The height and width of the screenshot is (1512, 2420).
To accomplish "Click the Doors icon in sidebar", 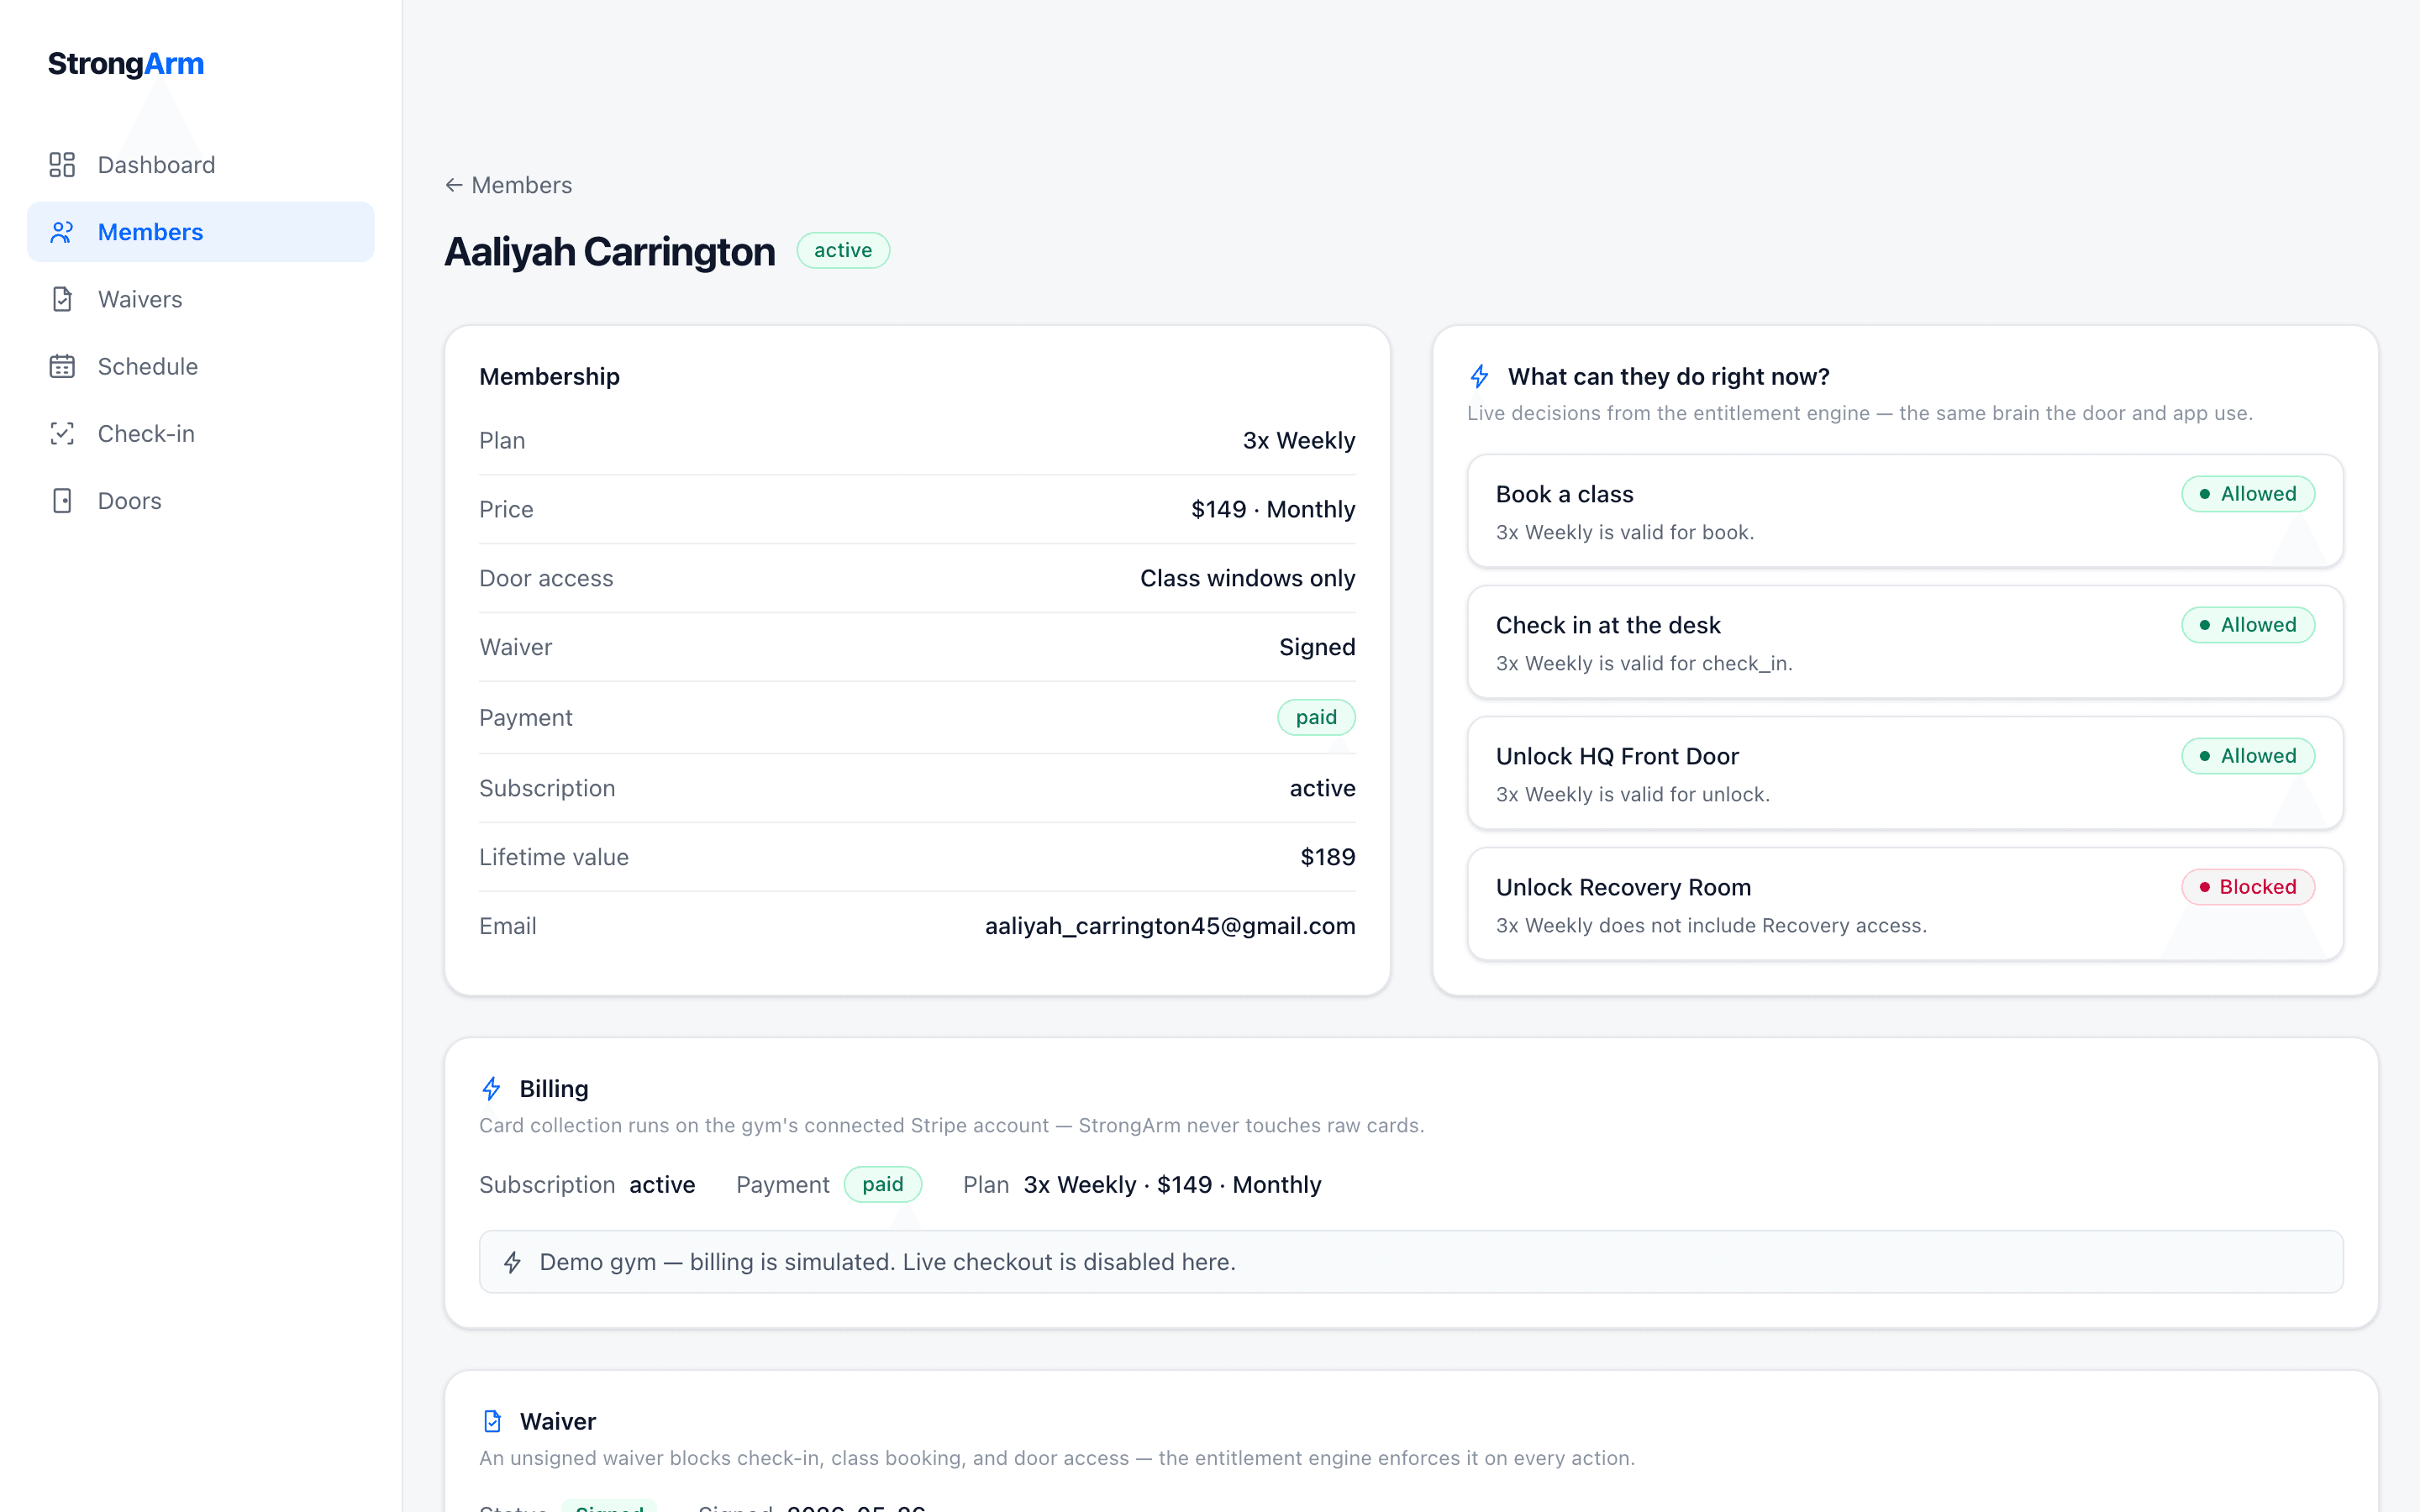I will [x=62, y=501].
